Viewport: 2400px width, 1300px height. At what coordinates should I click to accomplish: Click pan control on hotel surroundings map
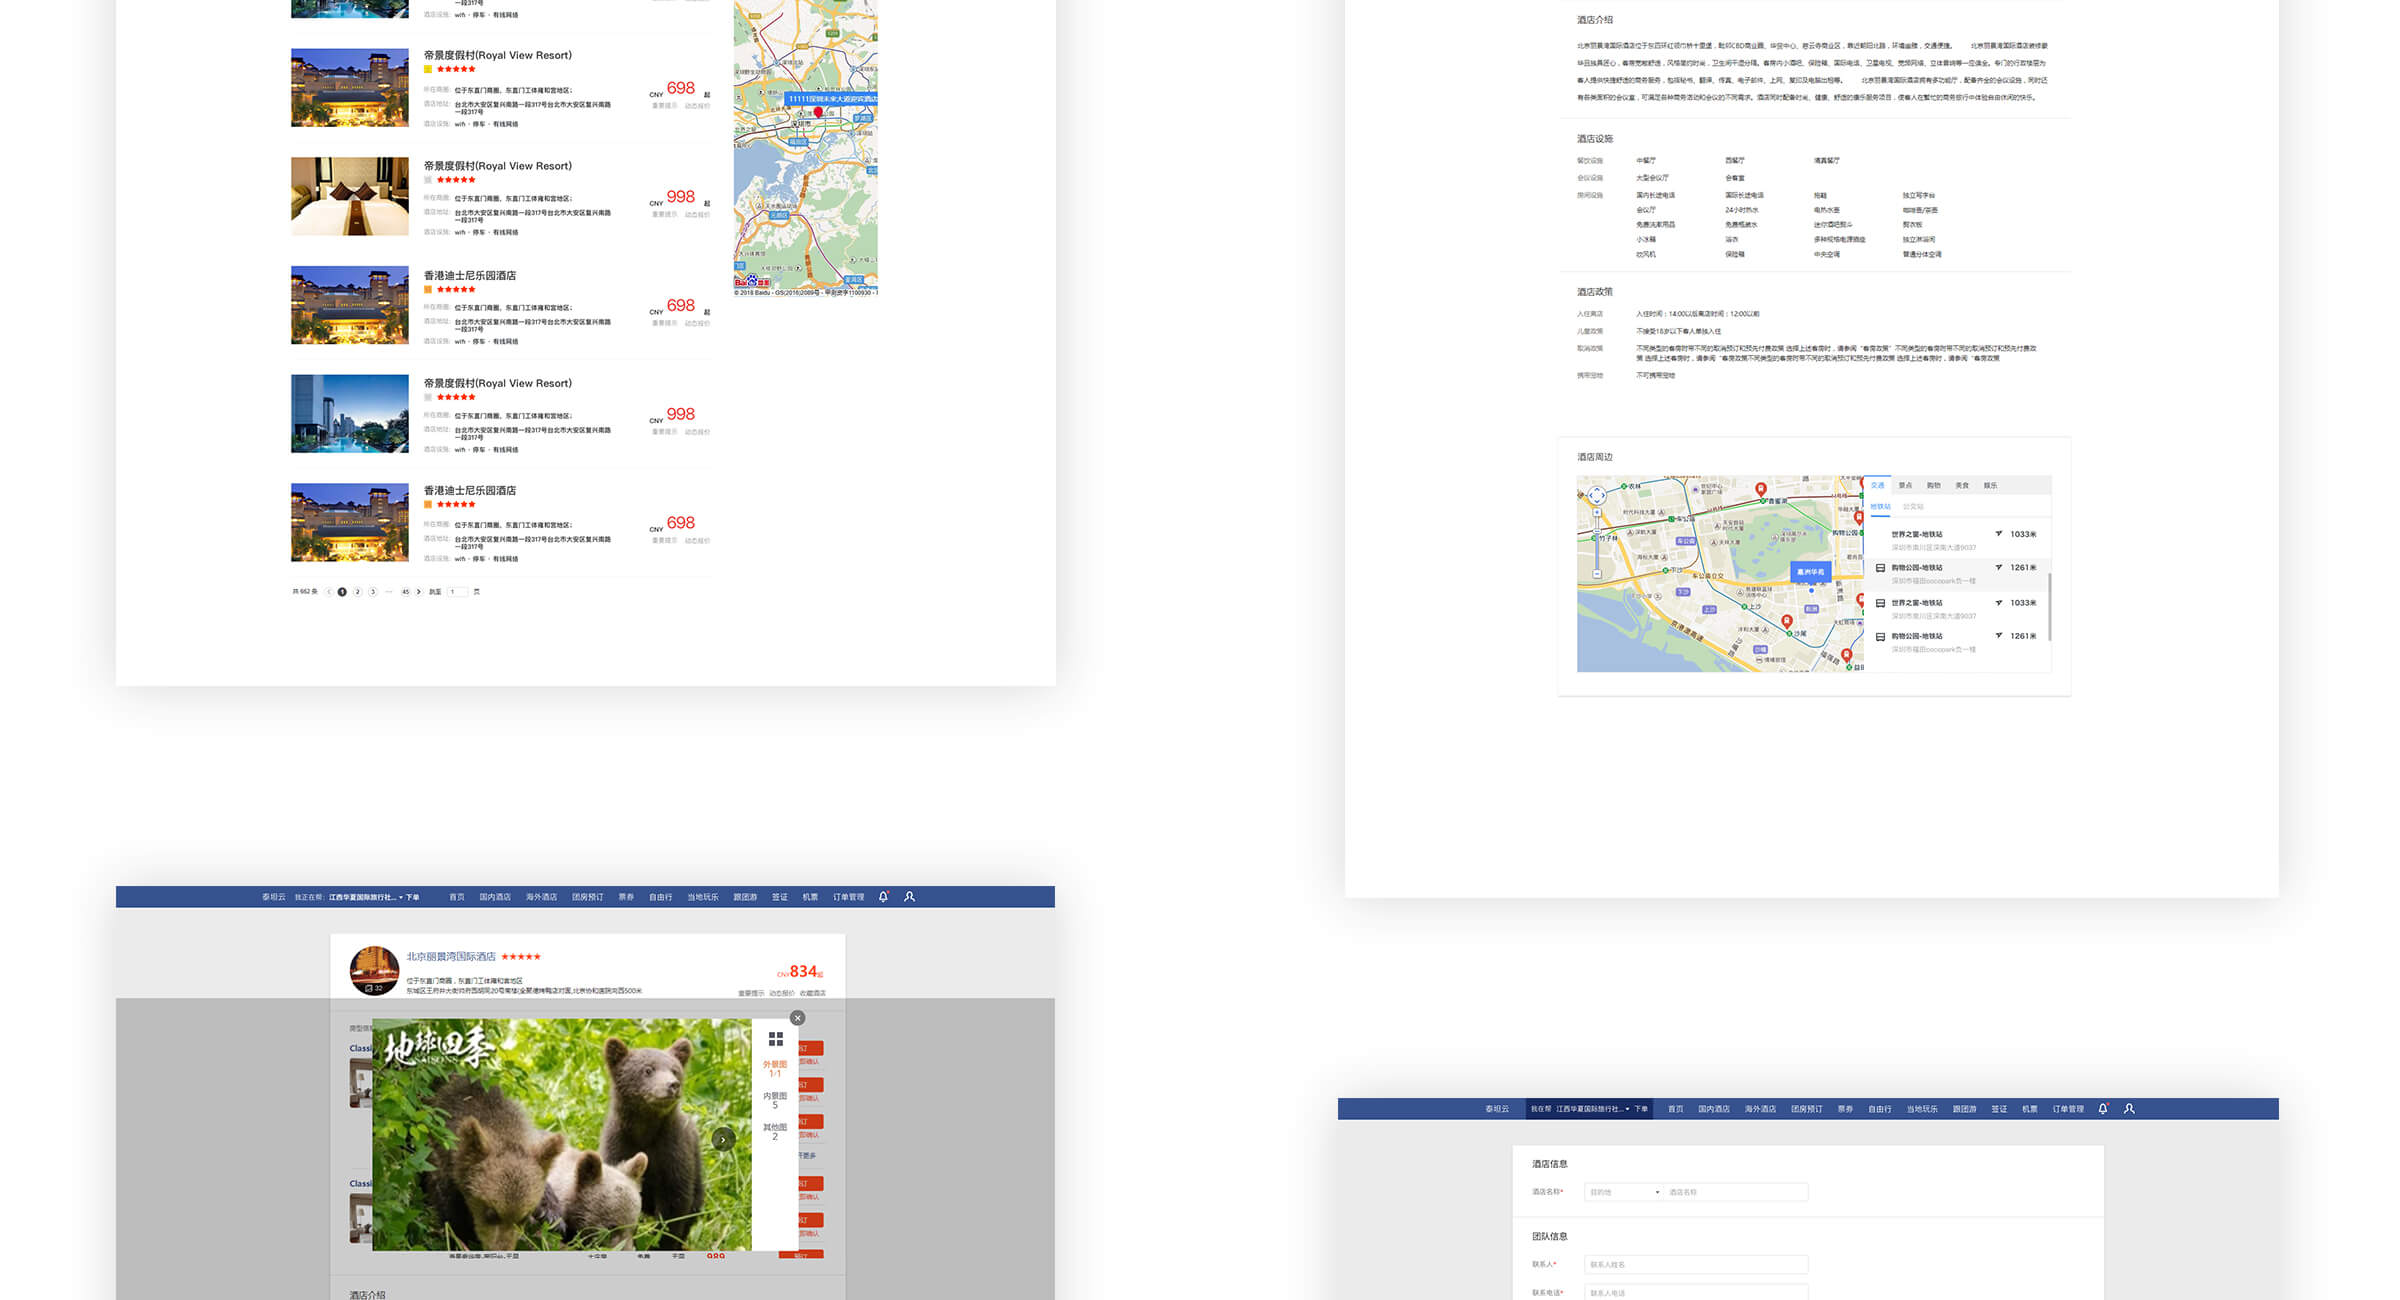(x=1597, y=495)
